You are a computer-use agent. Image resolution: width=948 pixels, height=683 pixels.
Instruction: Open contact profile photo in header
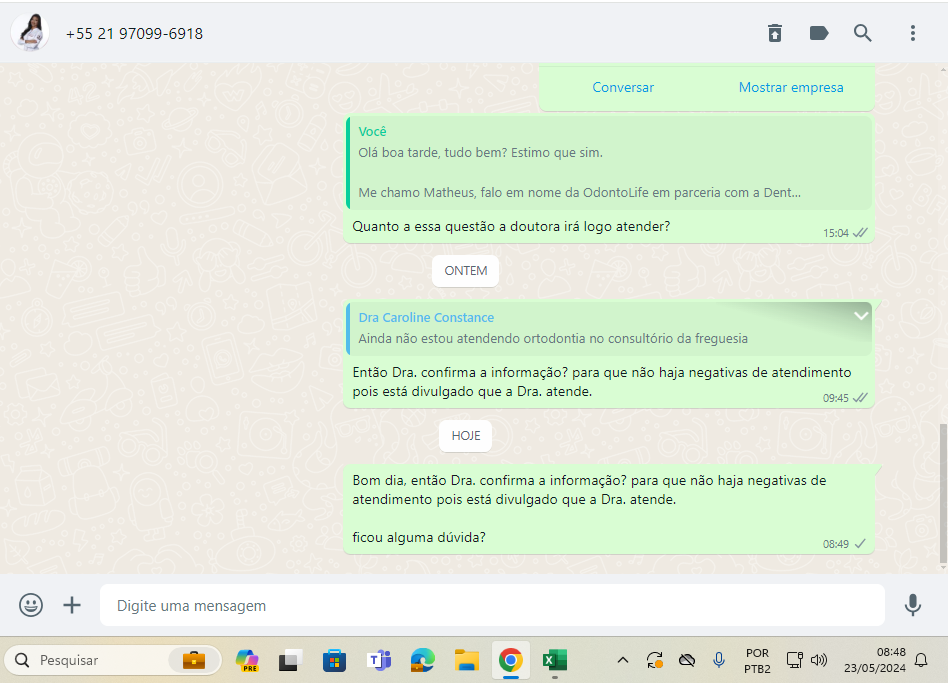(x=30, y=33)
